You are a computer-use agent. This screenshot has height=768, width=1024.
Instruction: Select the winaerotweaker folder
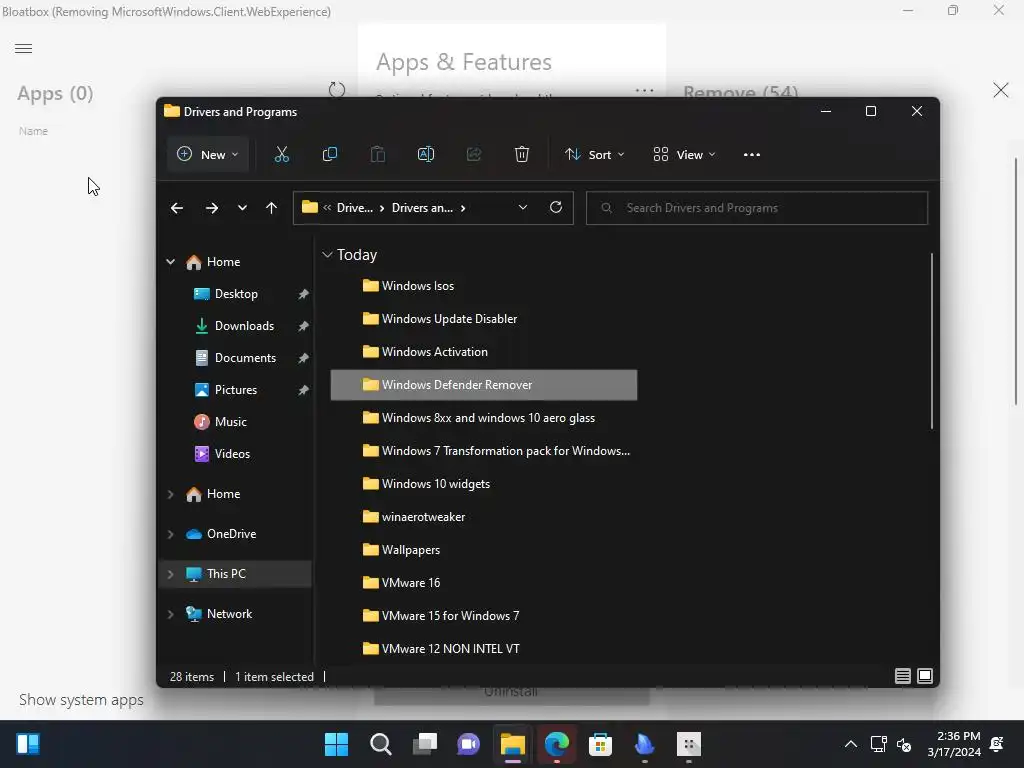point(483,517)
